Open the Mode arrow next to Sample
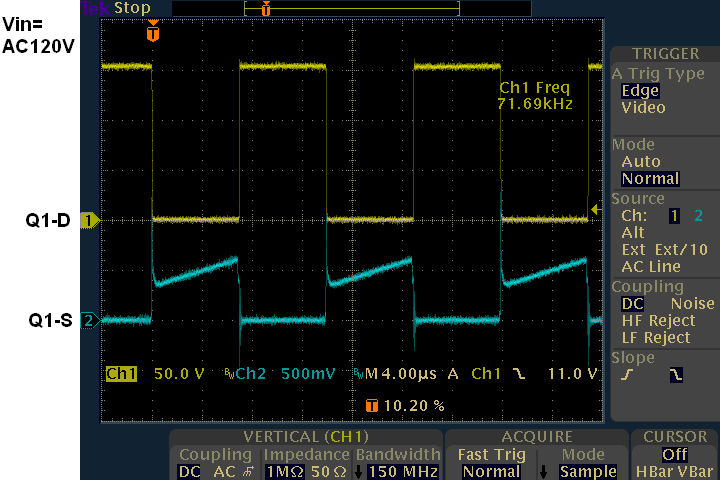 [x=543, y=471]
